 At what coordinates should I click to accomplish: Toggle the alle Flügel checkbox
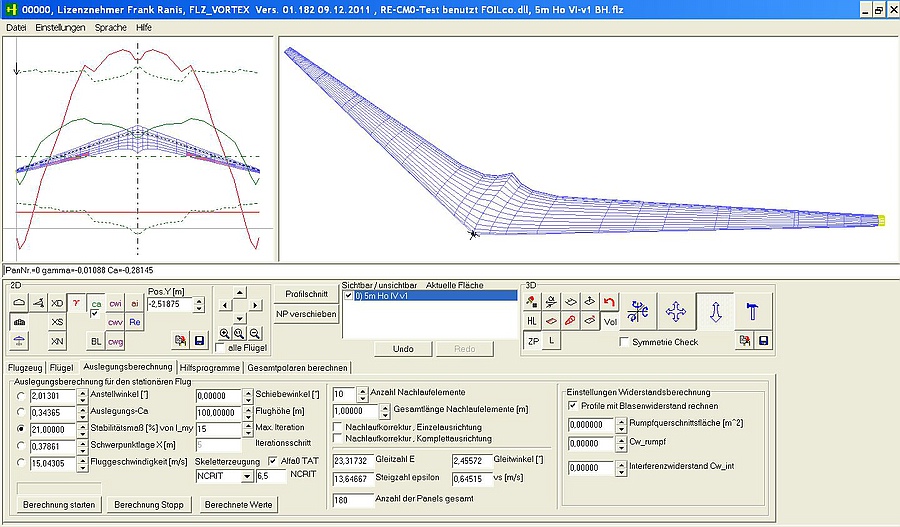tap(219, 348)
